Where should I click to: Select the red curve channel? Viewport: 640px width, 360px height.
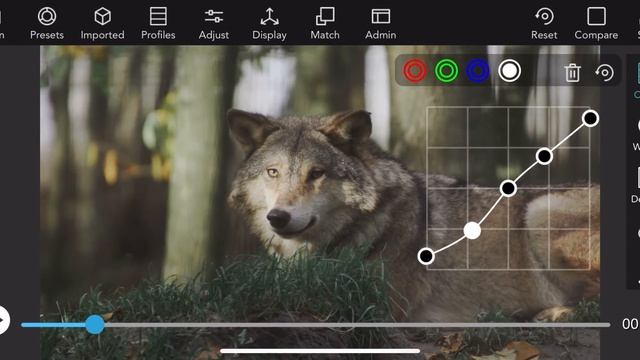pos(415,71)
